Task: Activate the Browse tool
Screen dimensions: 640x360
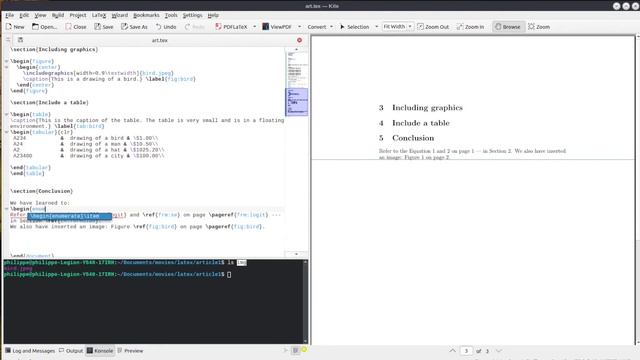Action: click(508, 27)
